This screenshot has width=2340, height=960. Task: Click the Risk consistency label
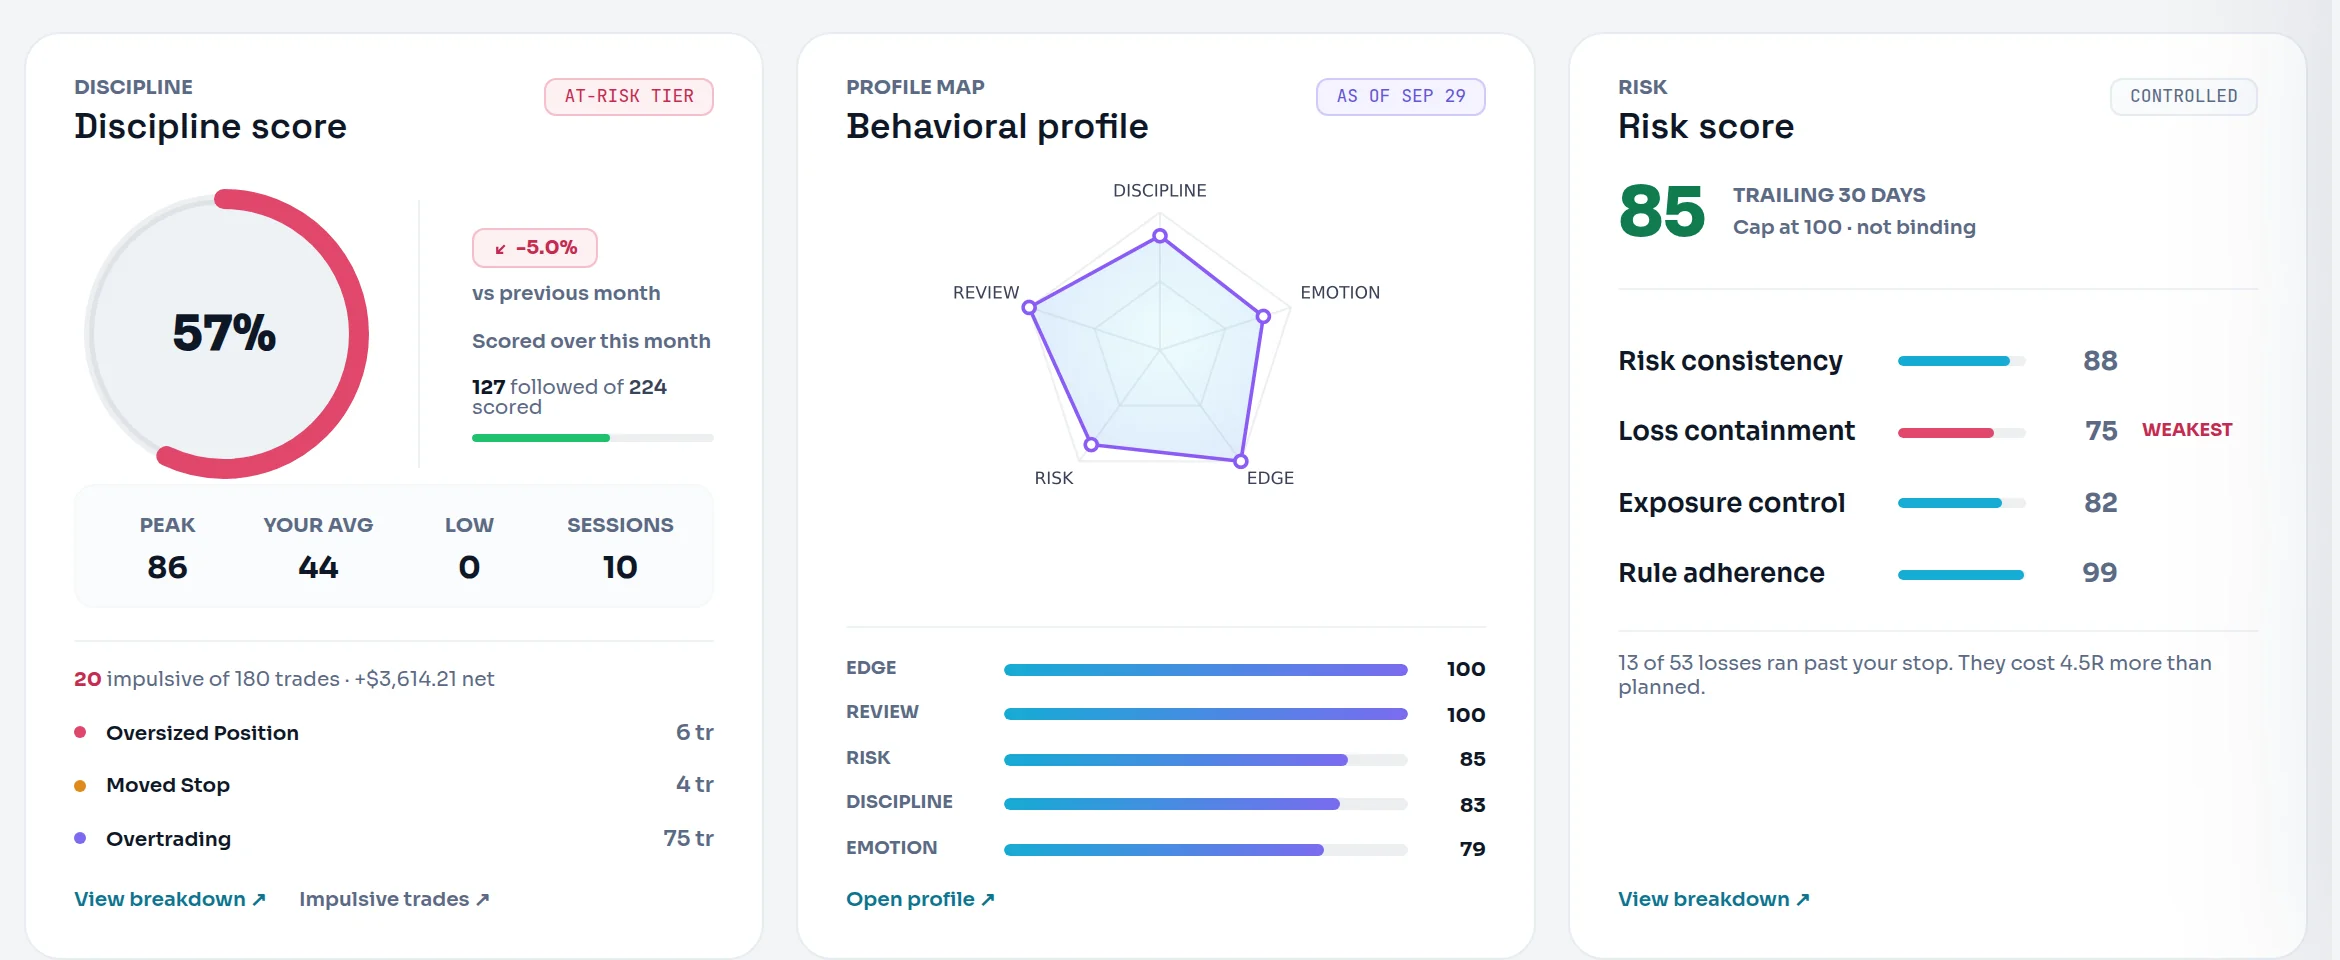1730,361
